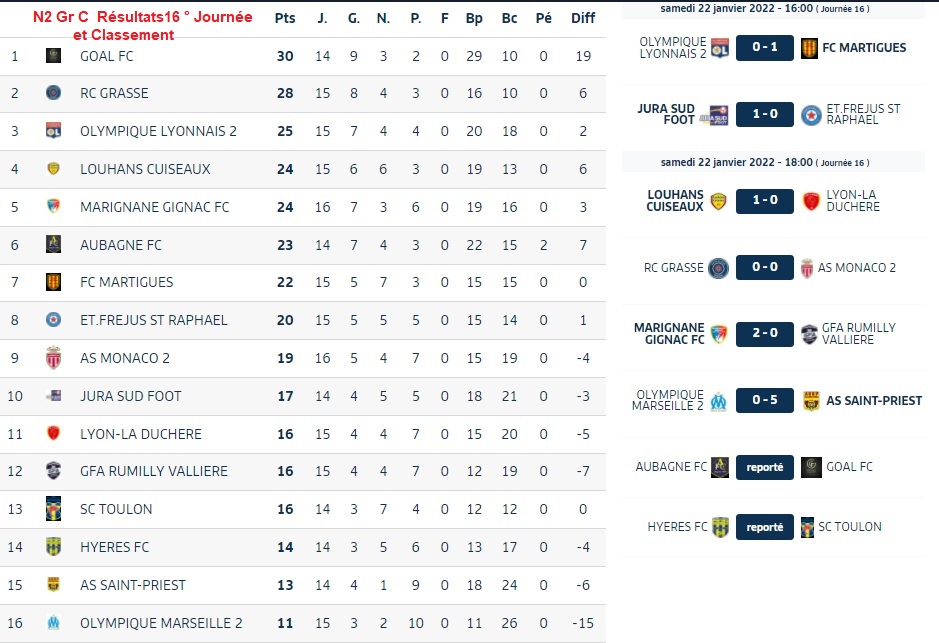Click reporté button for Aubagne FC match
This screenshot has width=939, height=643.
tap(765, 467)
